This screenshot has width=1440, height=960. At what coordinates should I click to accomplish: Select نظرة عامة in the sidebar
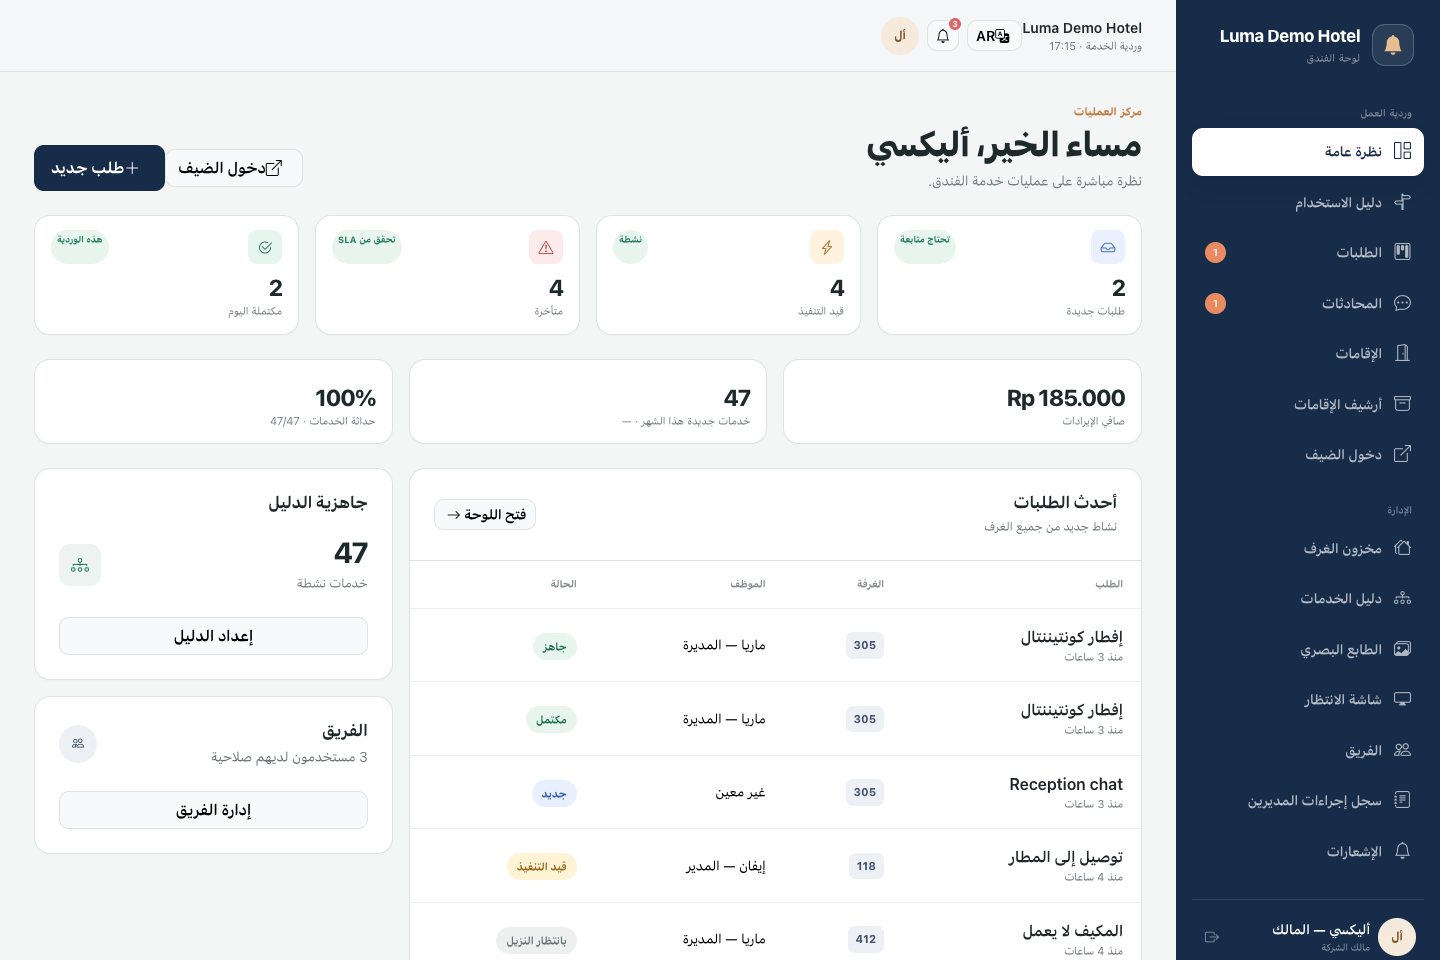tap(1308, 152)
